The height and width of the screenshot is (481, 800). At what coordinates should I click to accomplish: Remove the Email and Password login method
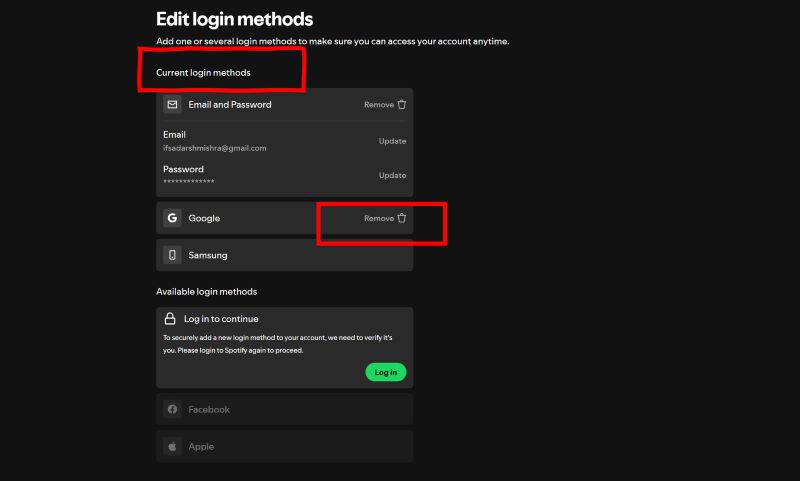click(x=385, y=105)
